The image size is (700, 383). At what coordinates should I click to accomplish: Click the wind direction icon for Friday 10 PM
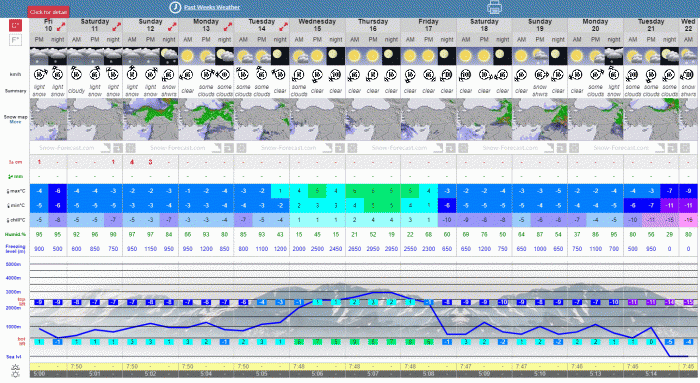click(x=39, y=74)
